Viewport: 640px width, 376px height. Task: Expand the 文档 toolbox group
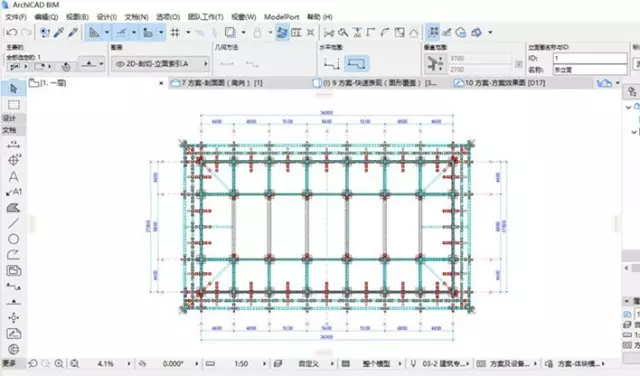pyautogui.click(x=13, y=130)
